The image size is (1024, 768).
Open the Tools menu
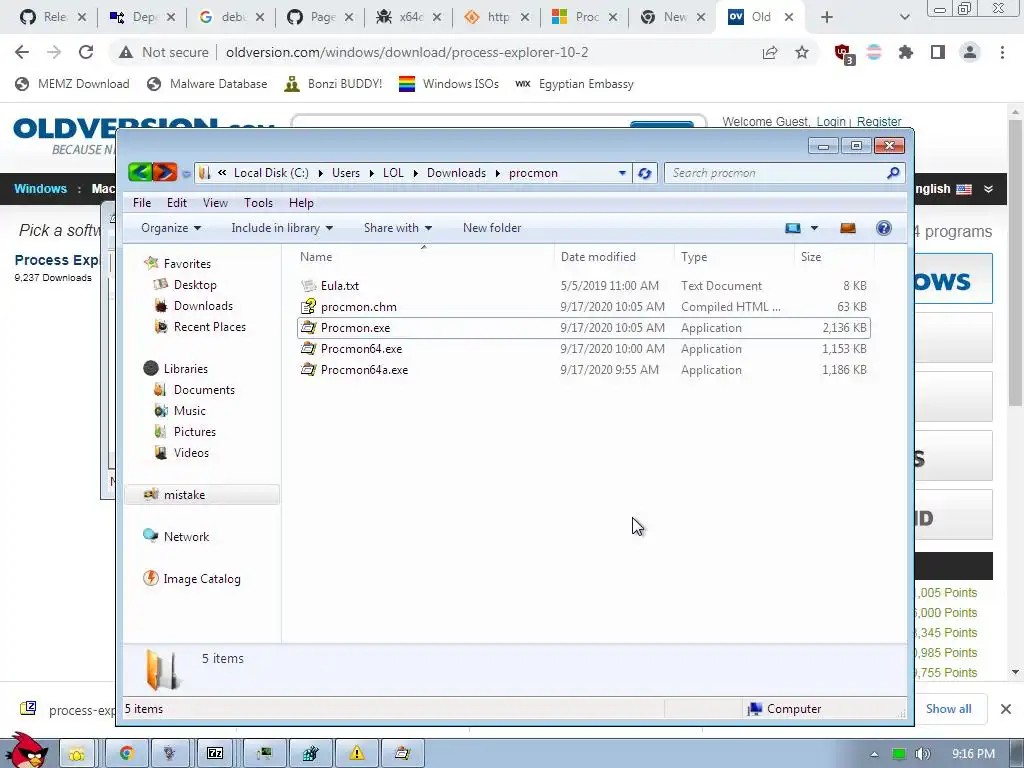pyautogui.click(x=258, y=203)
